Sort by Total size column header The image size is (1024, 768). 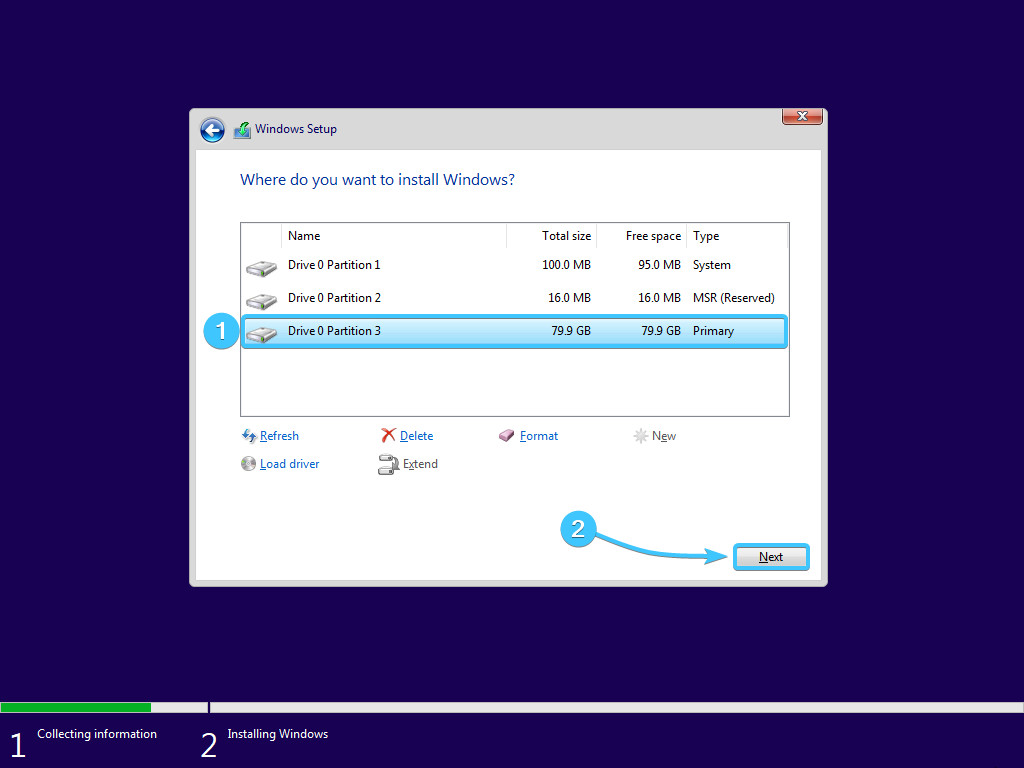566,236
